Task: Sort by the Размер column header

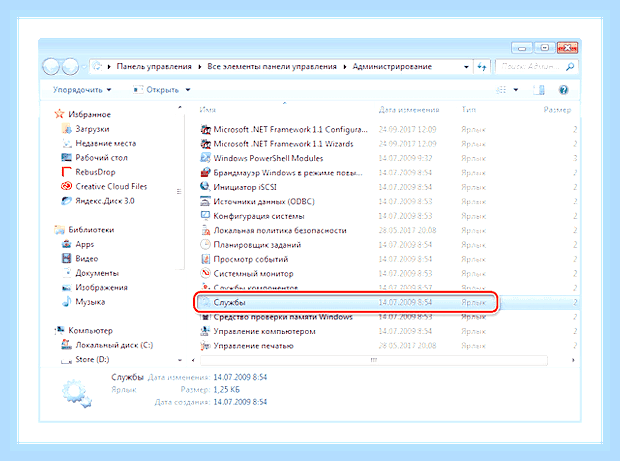Action: pyautogui.click(x=557, y=110)
